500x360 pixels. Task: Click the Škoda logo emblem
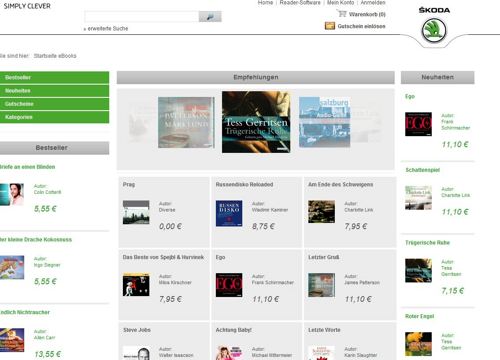tap(434, 30)
